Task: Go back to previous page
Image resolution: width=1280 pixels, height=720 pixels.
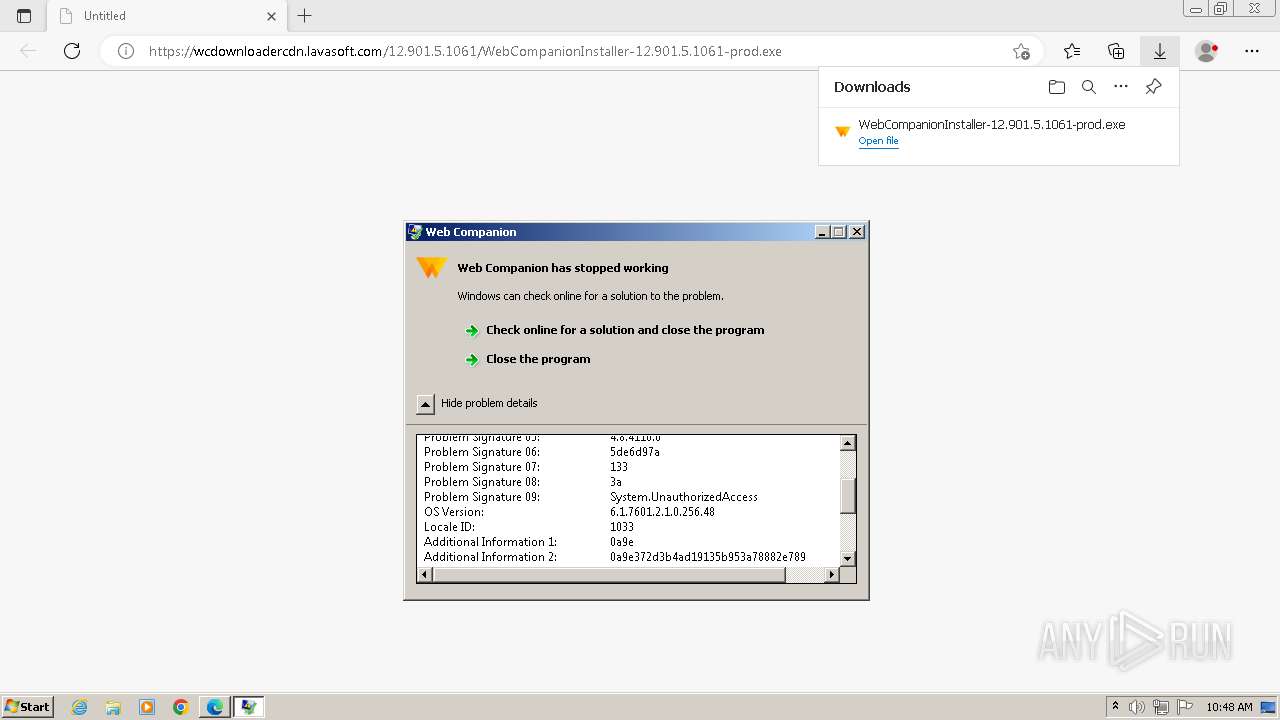Action: point(28,51)
